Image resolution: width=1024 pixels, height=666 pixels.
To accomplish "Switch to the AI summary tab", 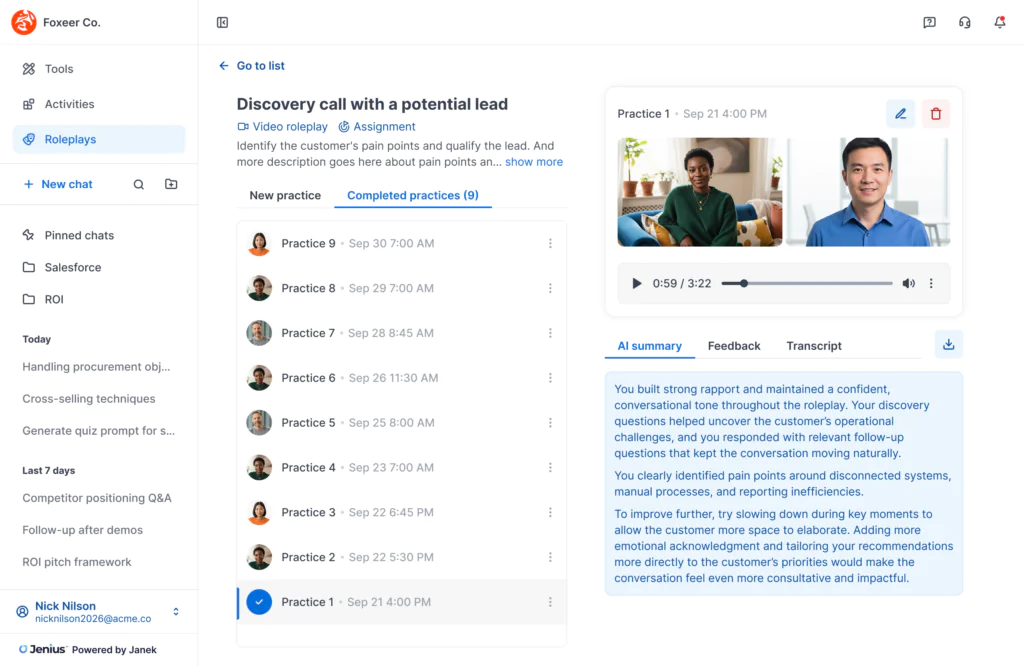I will pyautogui.click(x=649, y=346).
